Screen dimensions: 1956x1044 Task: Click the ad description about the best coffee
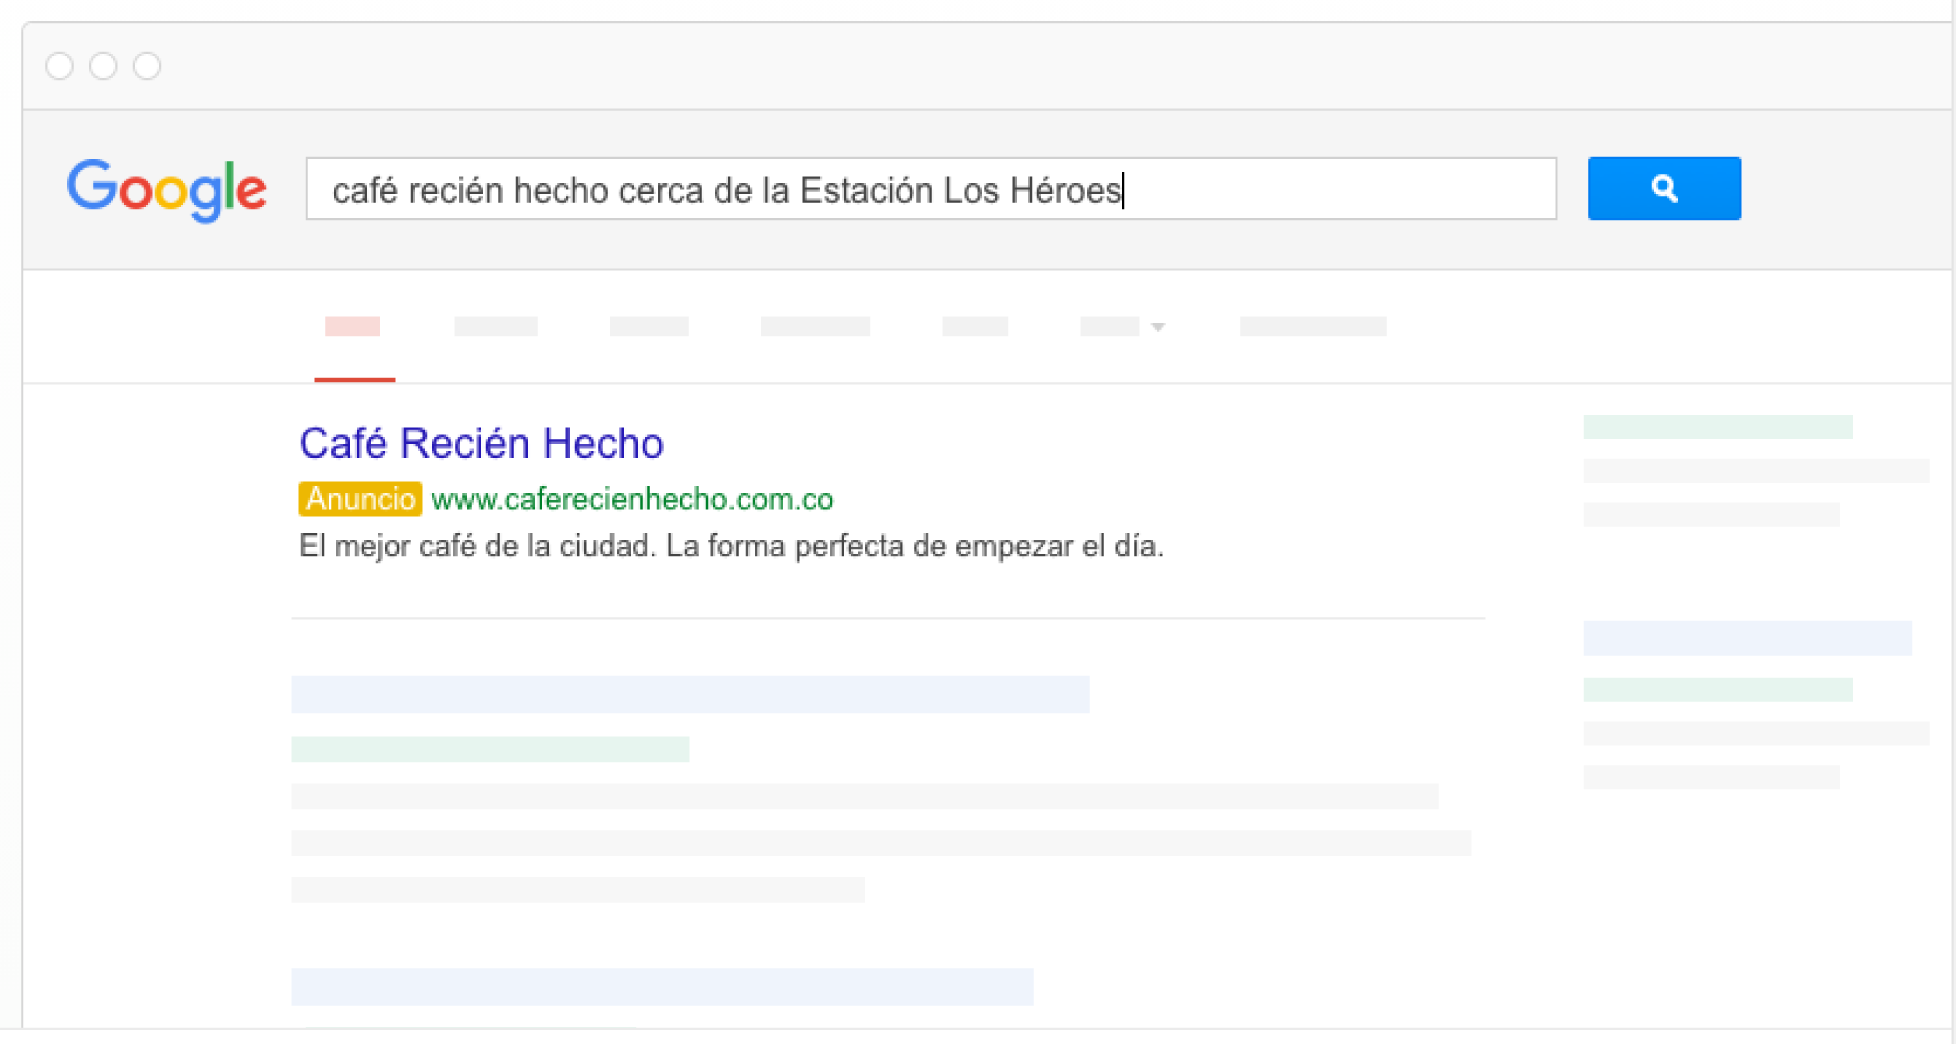click(x=731, y=546)
